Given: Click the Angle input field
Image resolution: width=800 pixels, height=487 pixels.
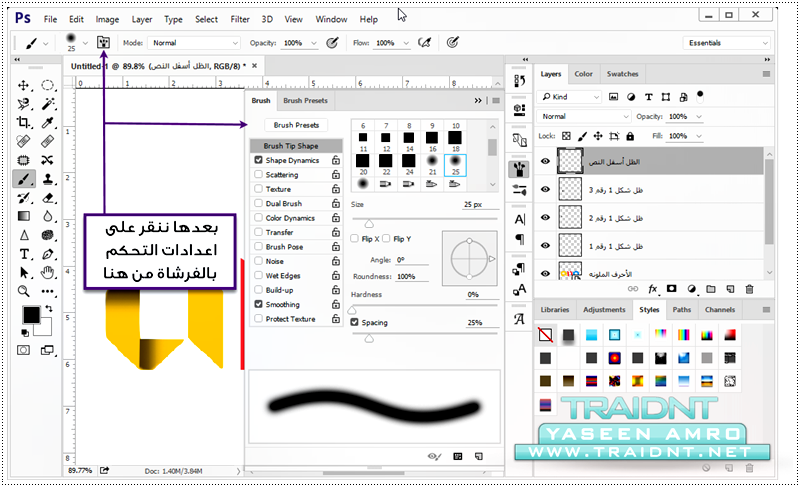Looking at the screenshot, I should pos(411,260).
